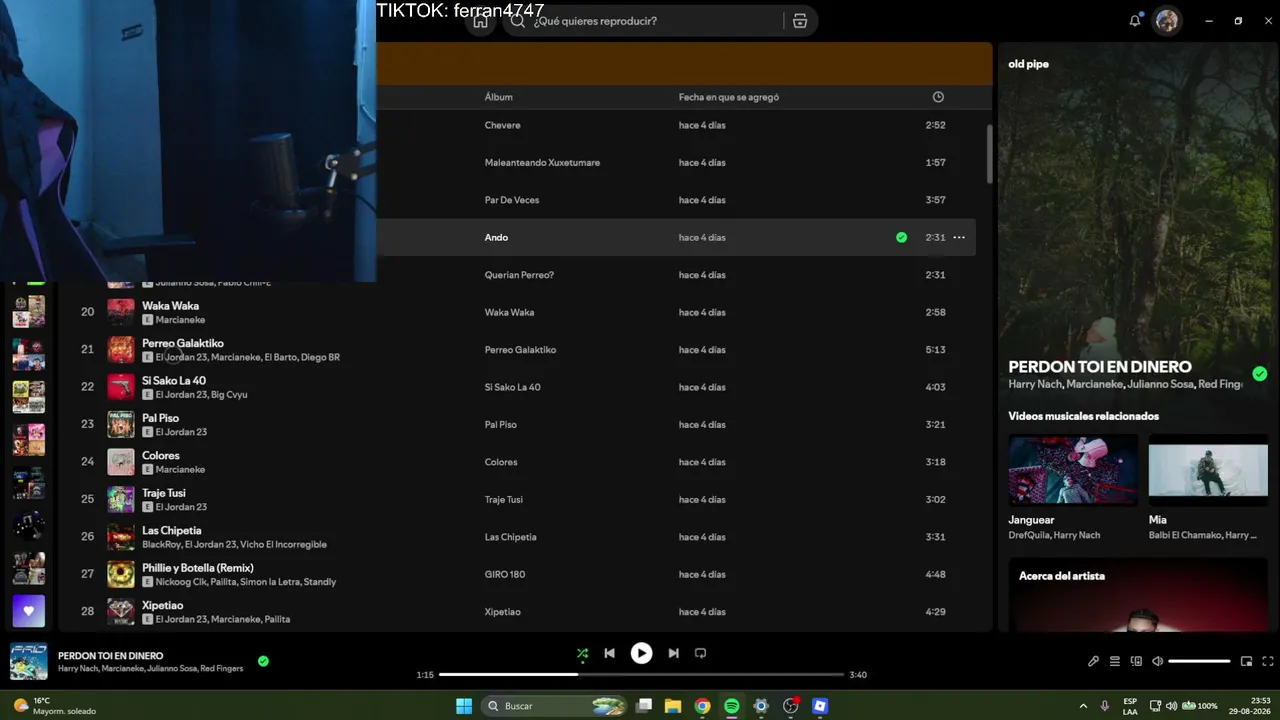
Task: Toggle repeat mode
Action: pos(700,653)
